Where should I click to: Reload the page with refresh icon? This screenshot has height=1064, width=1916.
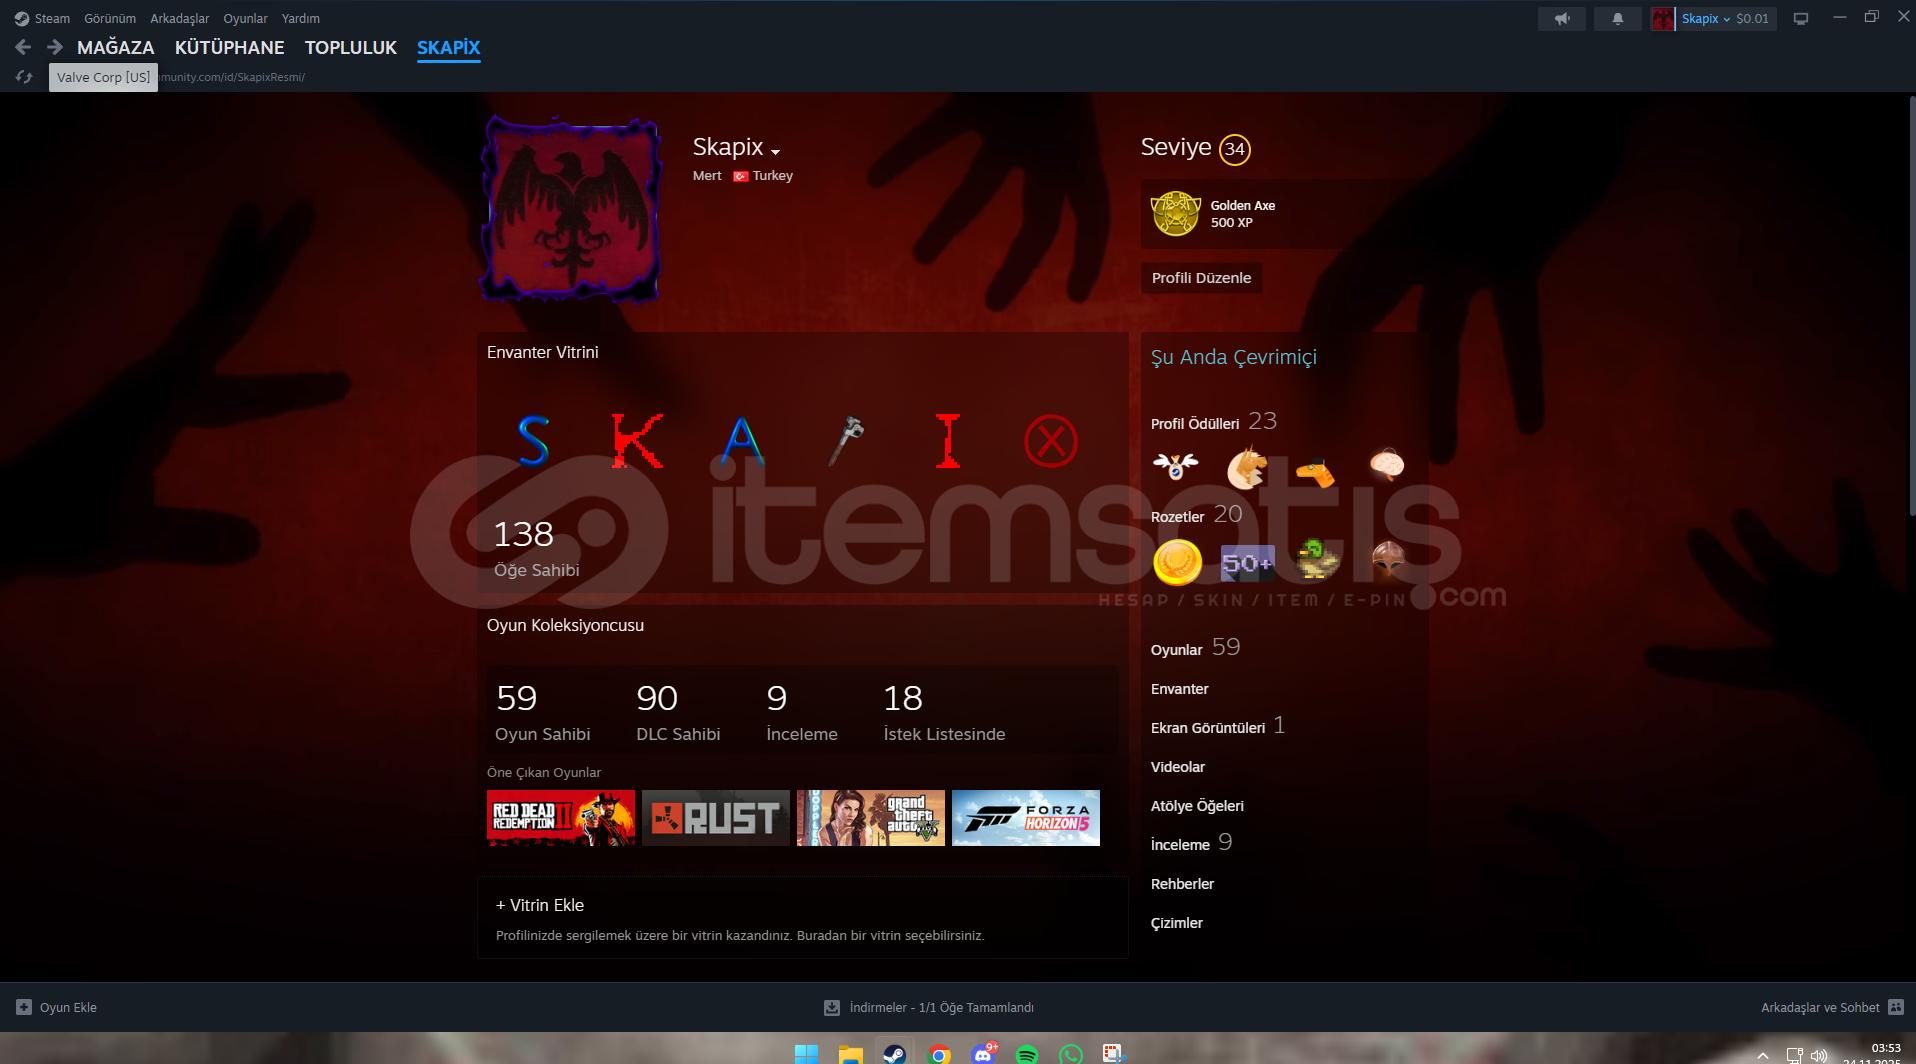pyautogui.click(x=24, y=77)
